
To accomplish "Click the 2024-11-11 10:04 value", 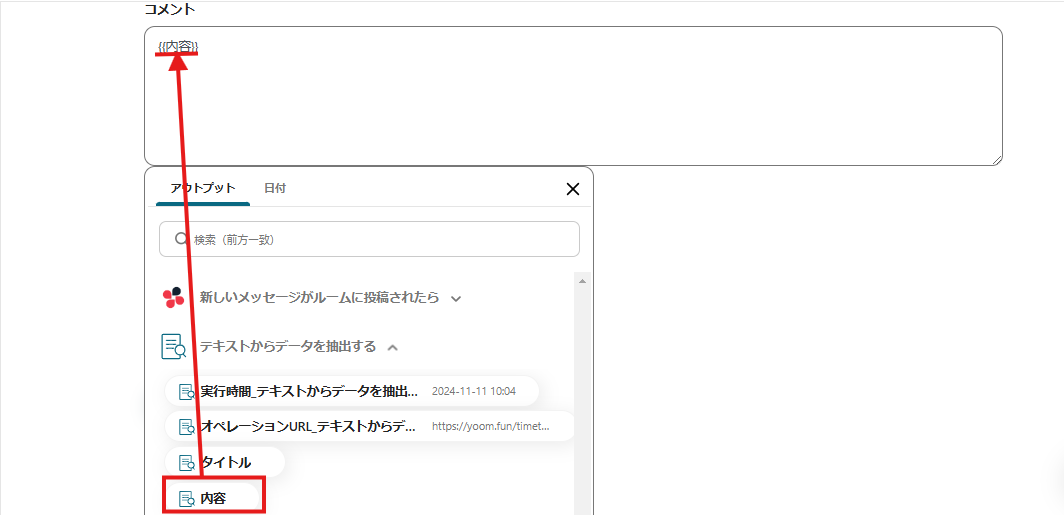I will pyautogui.click(x=474, y=392).
